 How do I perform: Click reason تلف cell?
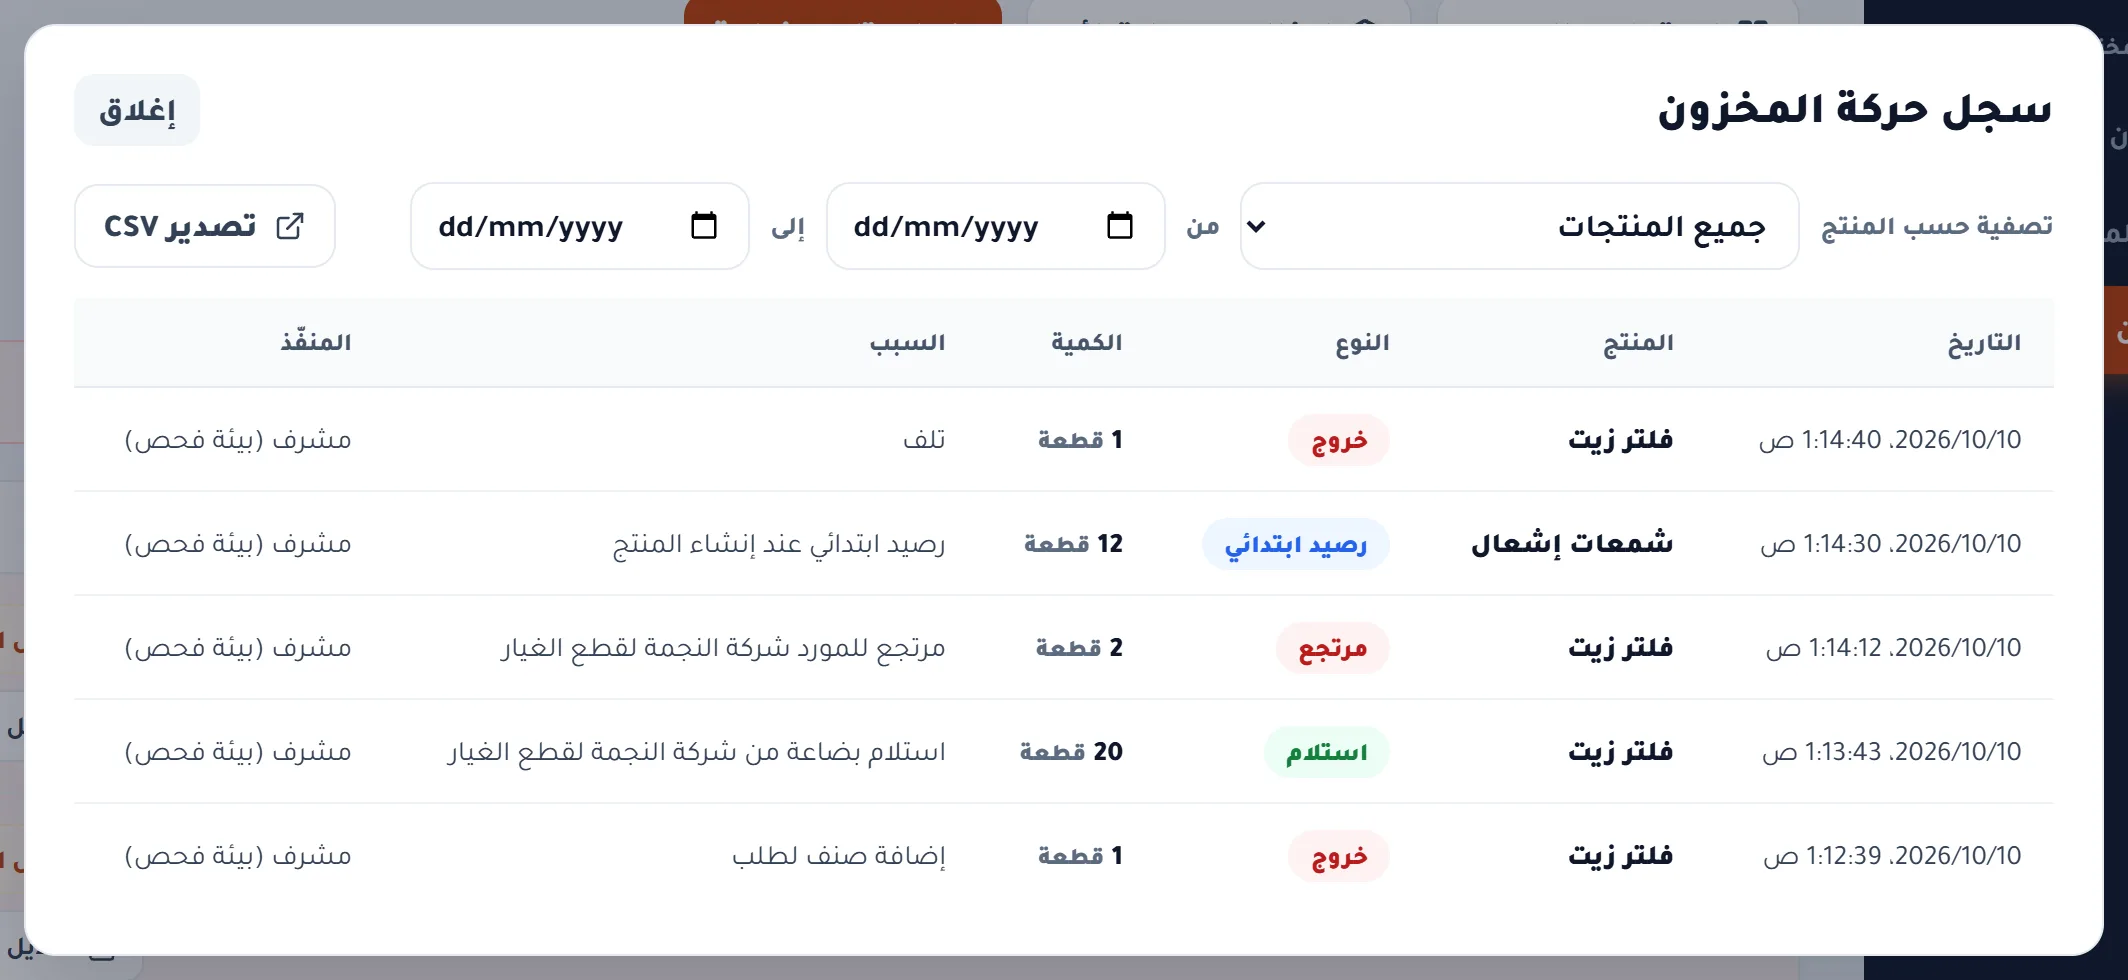tap(924, 440)
